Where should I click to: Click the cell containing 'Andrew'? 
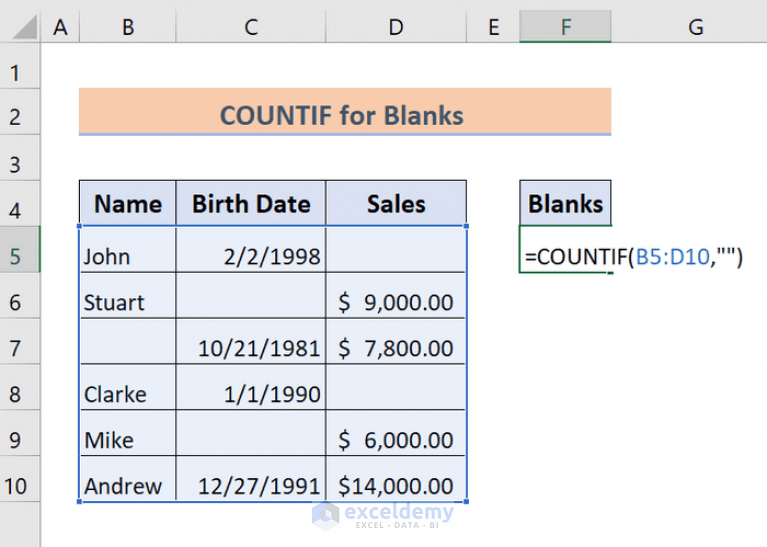pyautogui.click(x=128, y=479)
